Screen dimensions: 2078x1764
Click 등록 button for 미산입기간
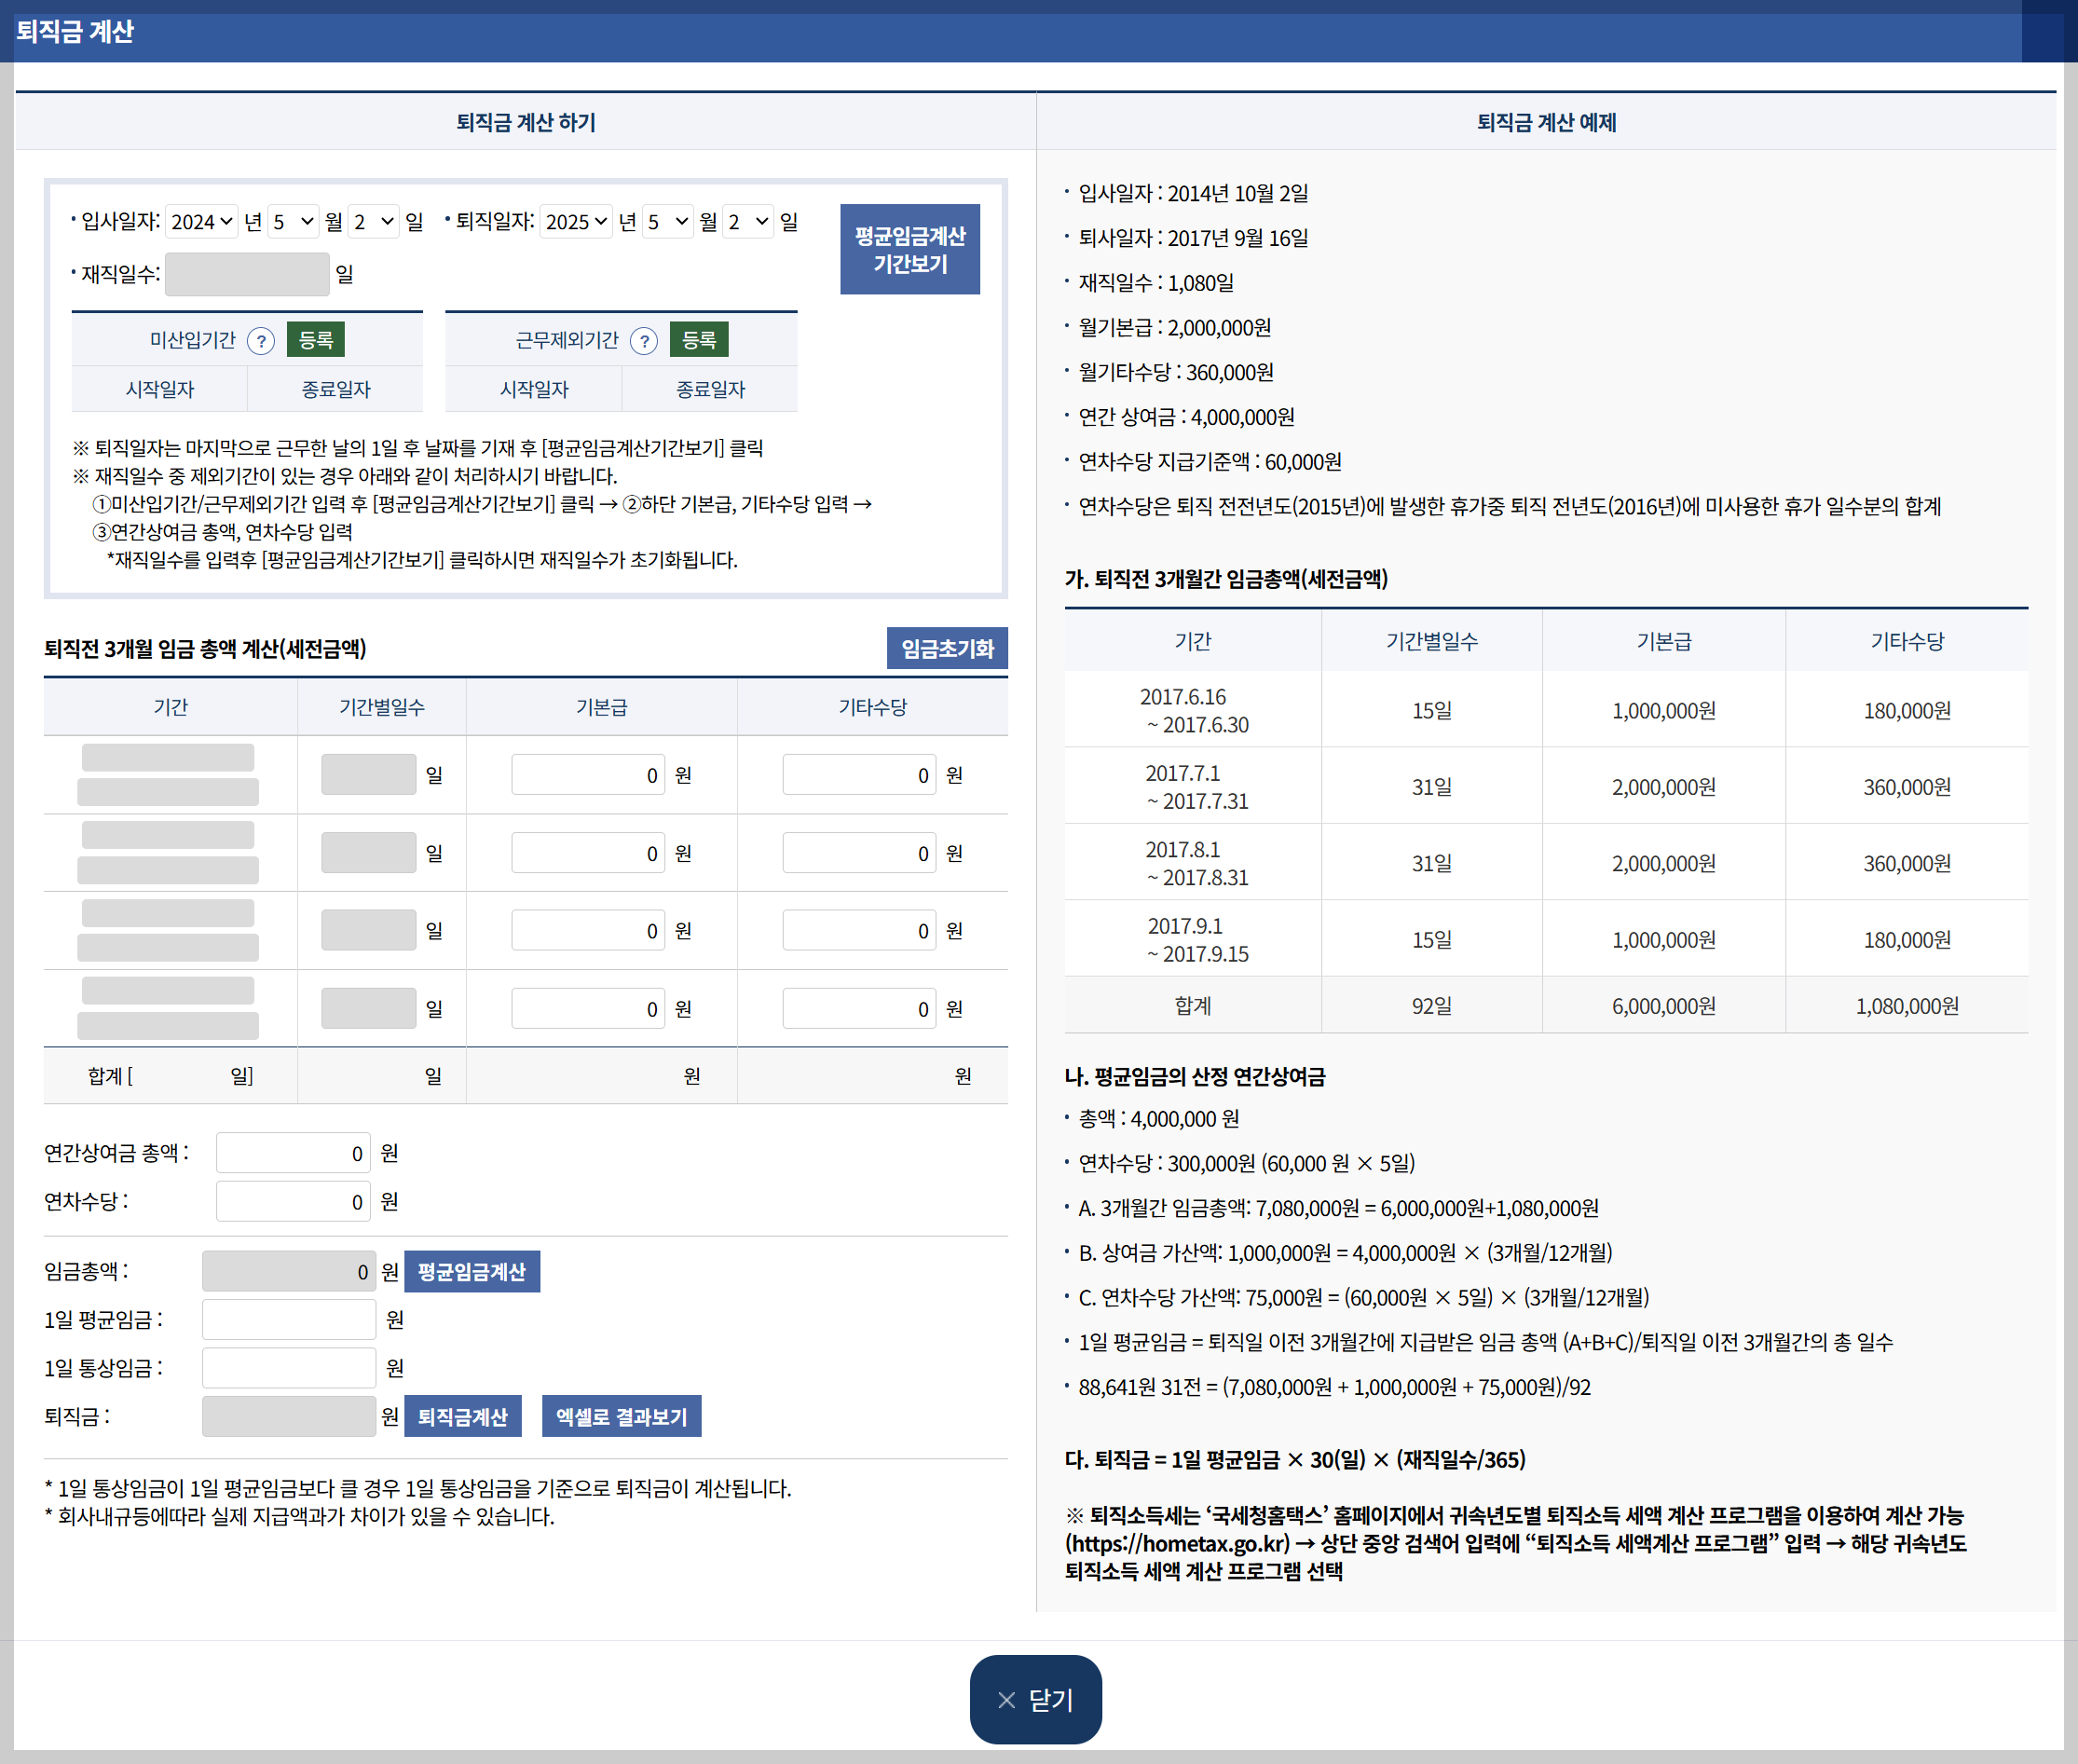pos(315,340)
